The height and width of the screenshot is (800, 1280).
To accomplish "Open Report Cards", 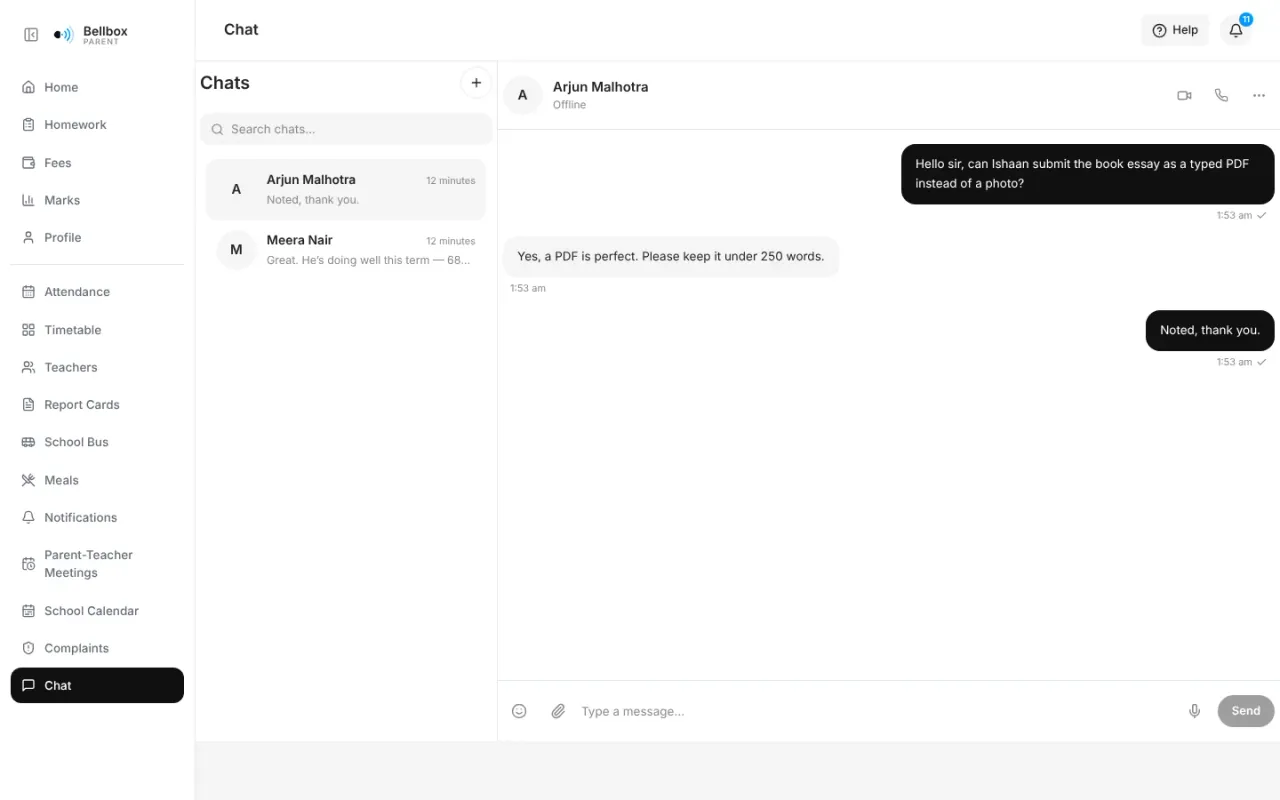I will point(97,405).
